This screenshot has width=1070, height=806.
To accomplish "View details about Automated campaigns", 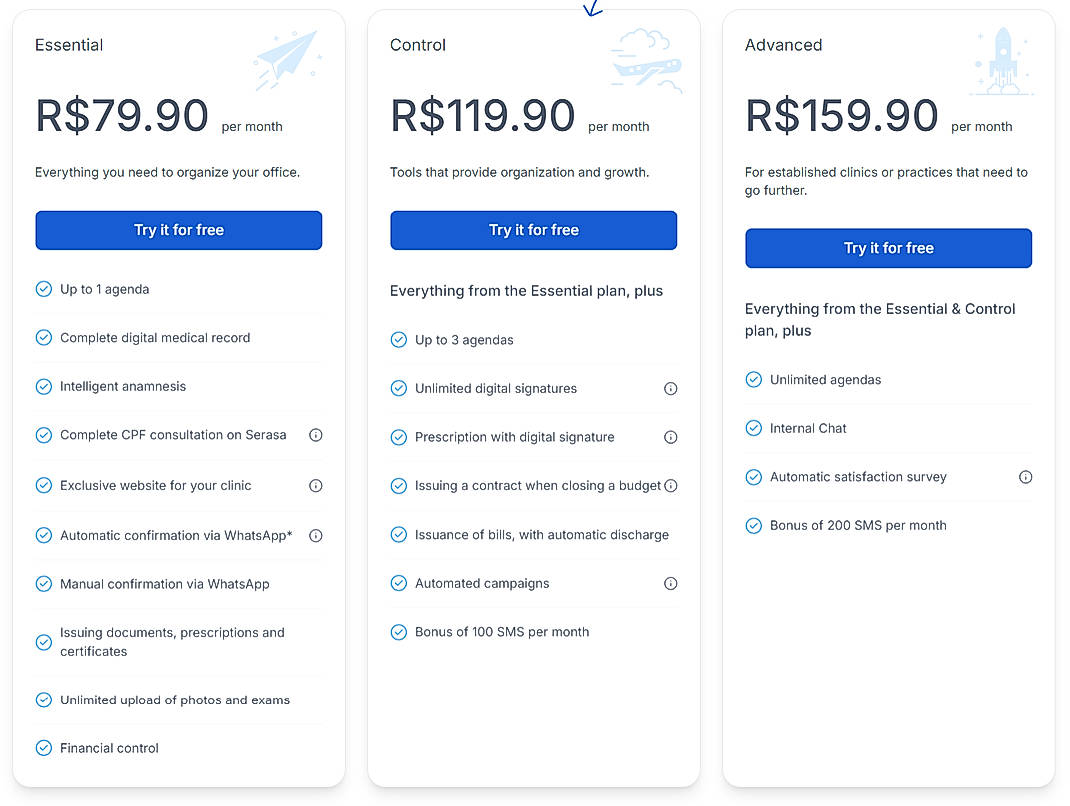I will (671, 583).
